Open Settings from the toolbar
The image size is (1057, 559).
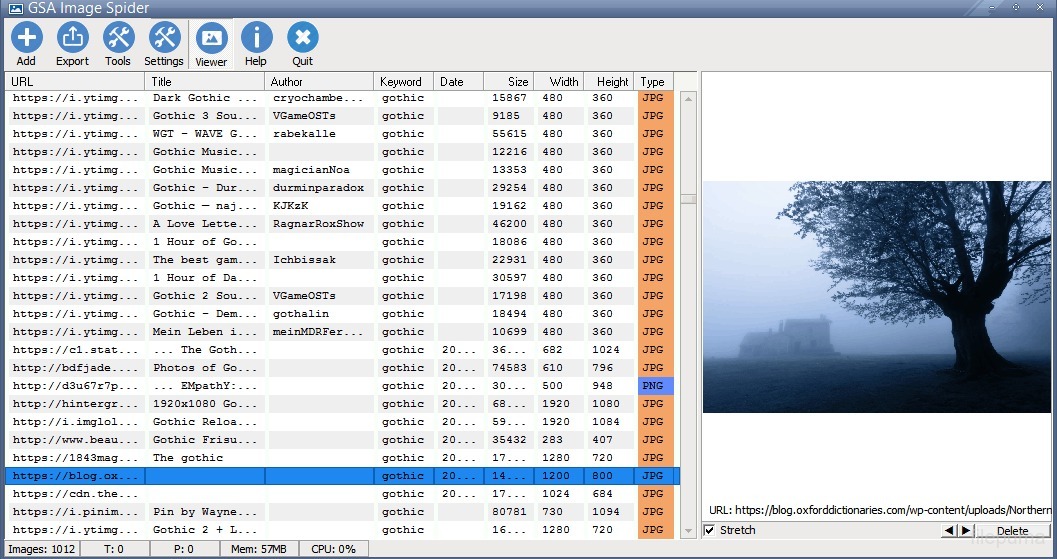click(x=164, y=45)
